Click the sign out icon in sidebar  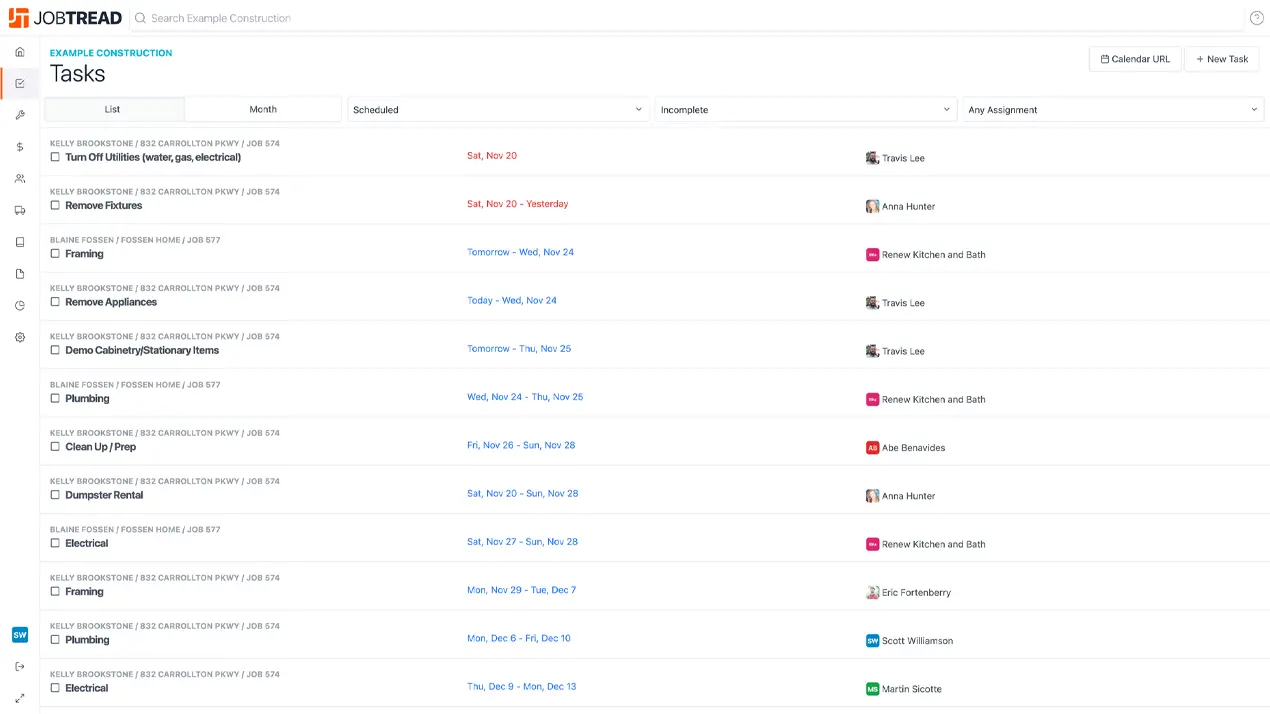(20, 666)
